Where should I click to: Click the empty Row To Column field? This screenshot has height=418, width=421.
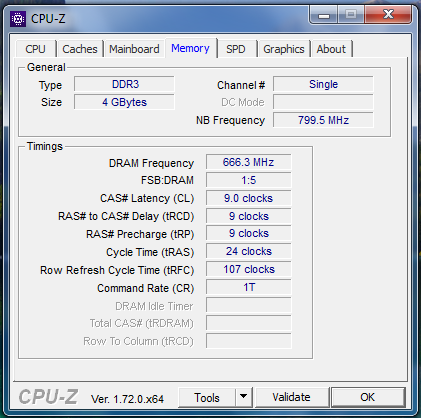pos(249,341)
